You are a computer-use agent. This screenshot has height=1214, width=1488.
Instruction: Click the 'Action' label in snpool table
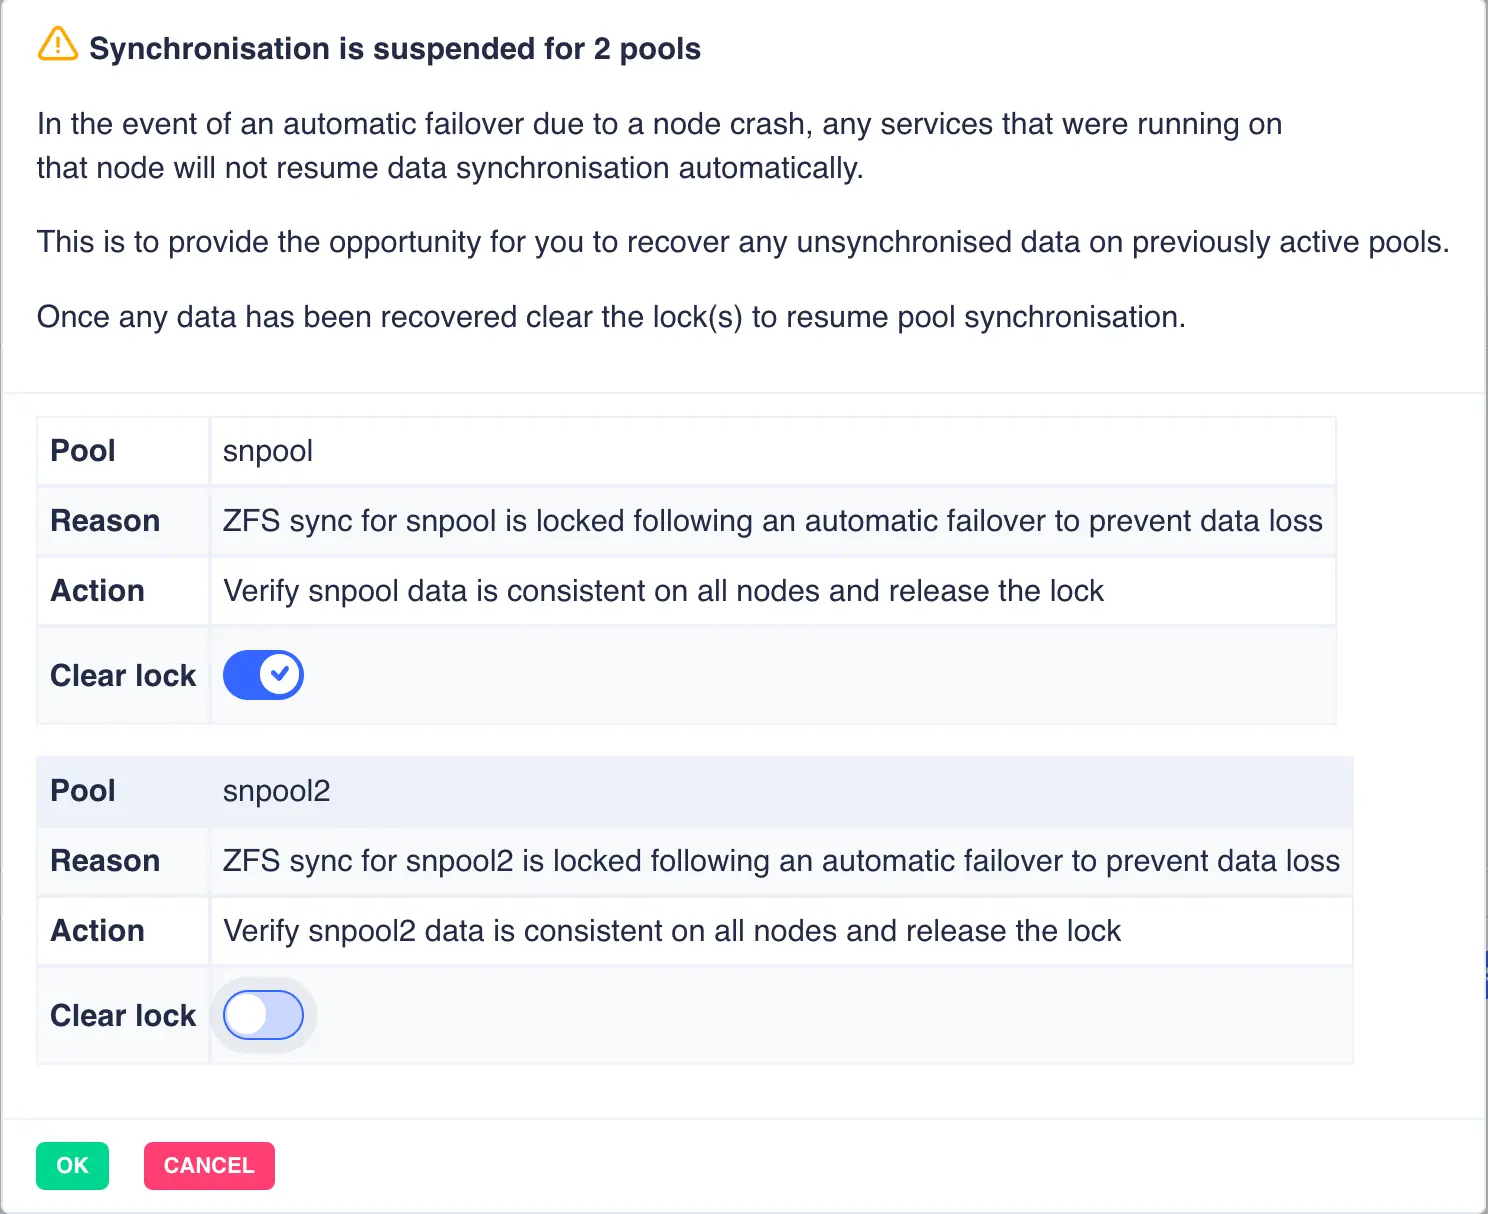tap(98, 591)
